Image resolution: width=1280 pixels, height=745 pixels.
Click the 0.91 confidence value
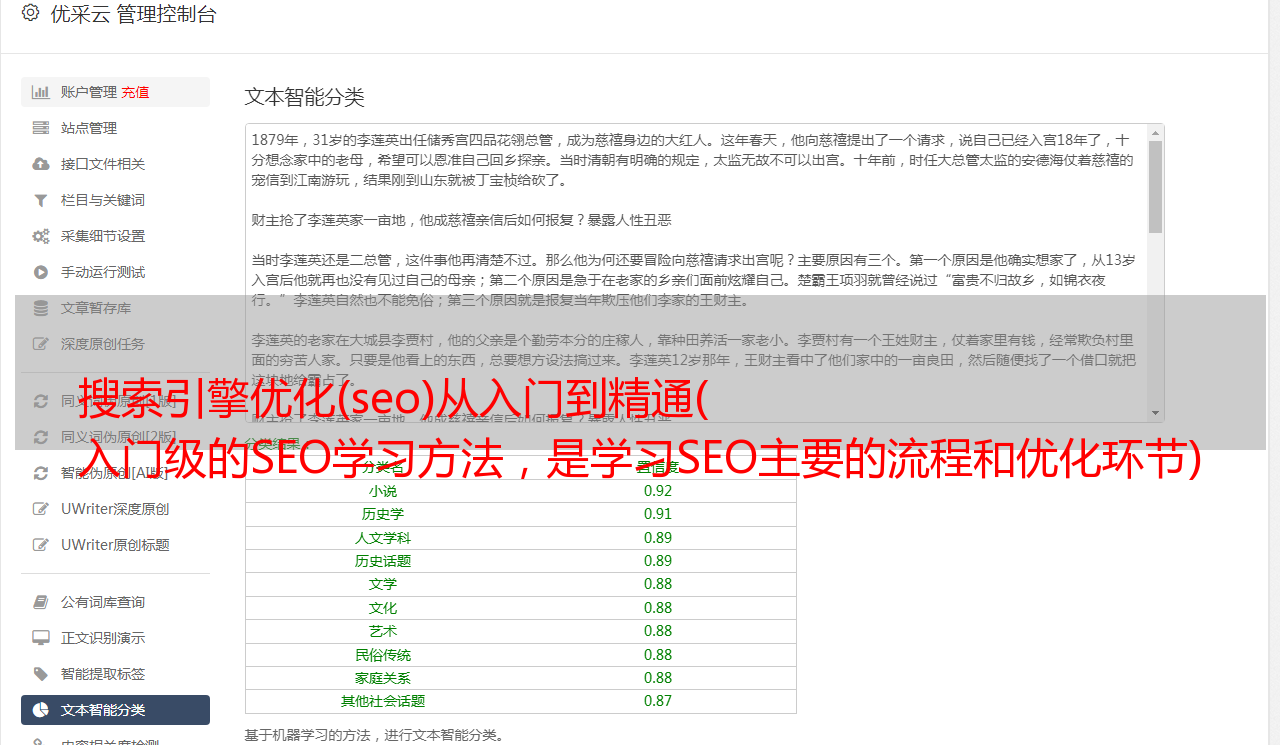click(x=658, y=514)
